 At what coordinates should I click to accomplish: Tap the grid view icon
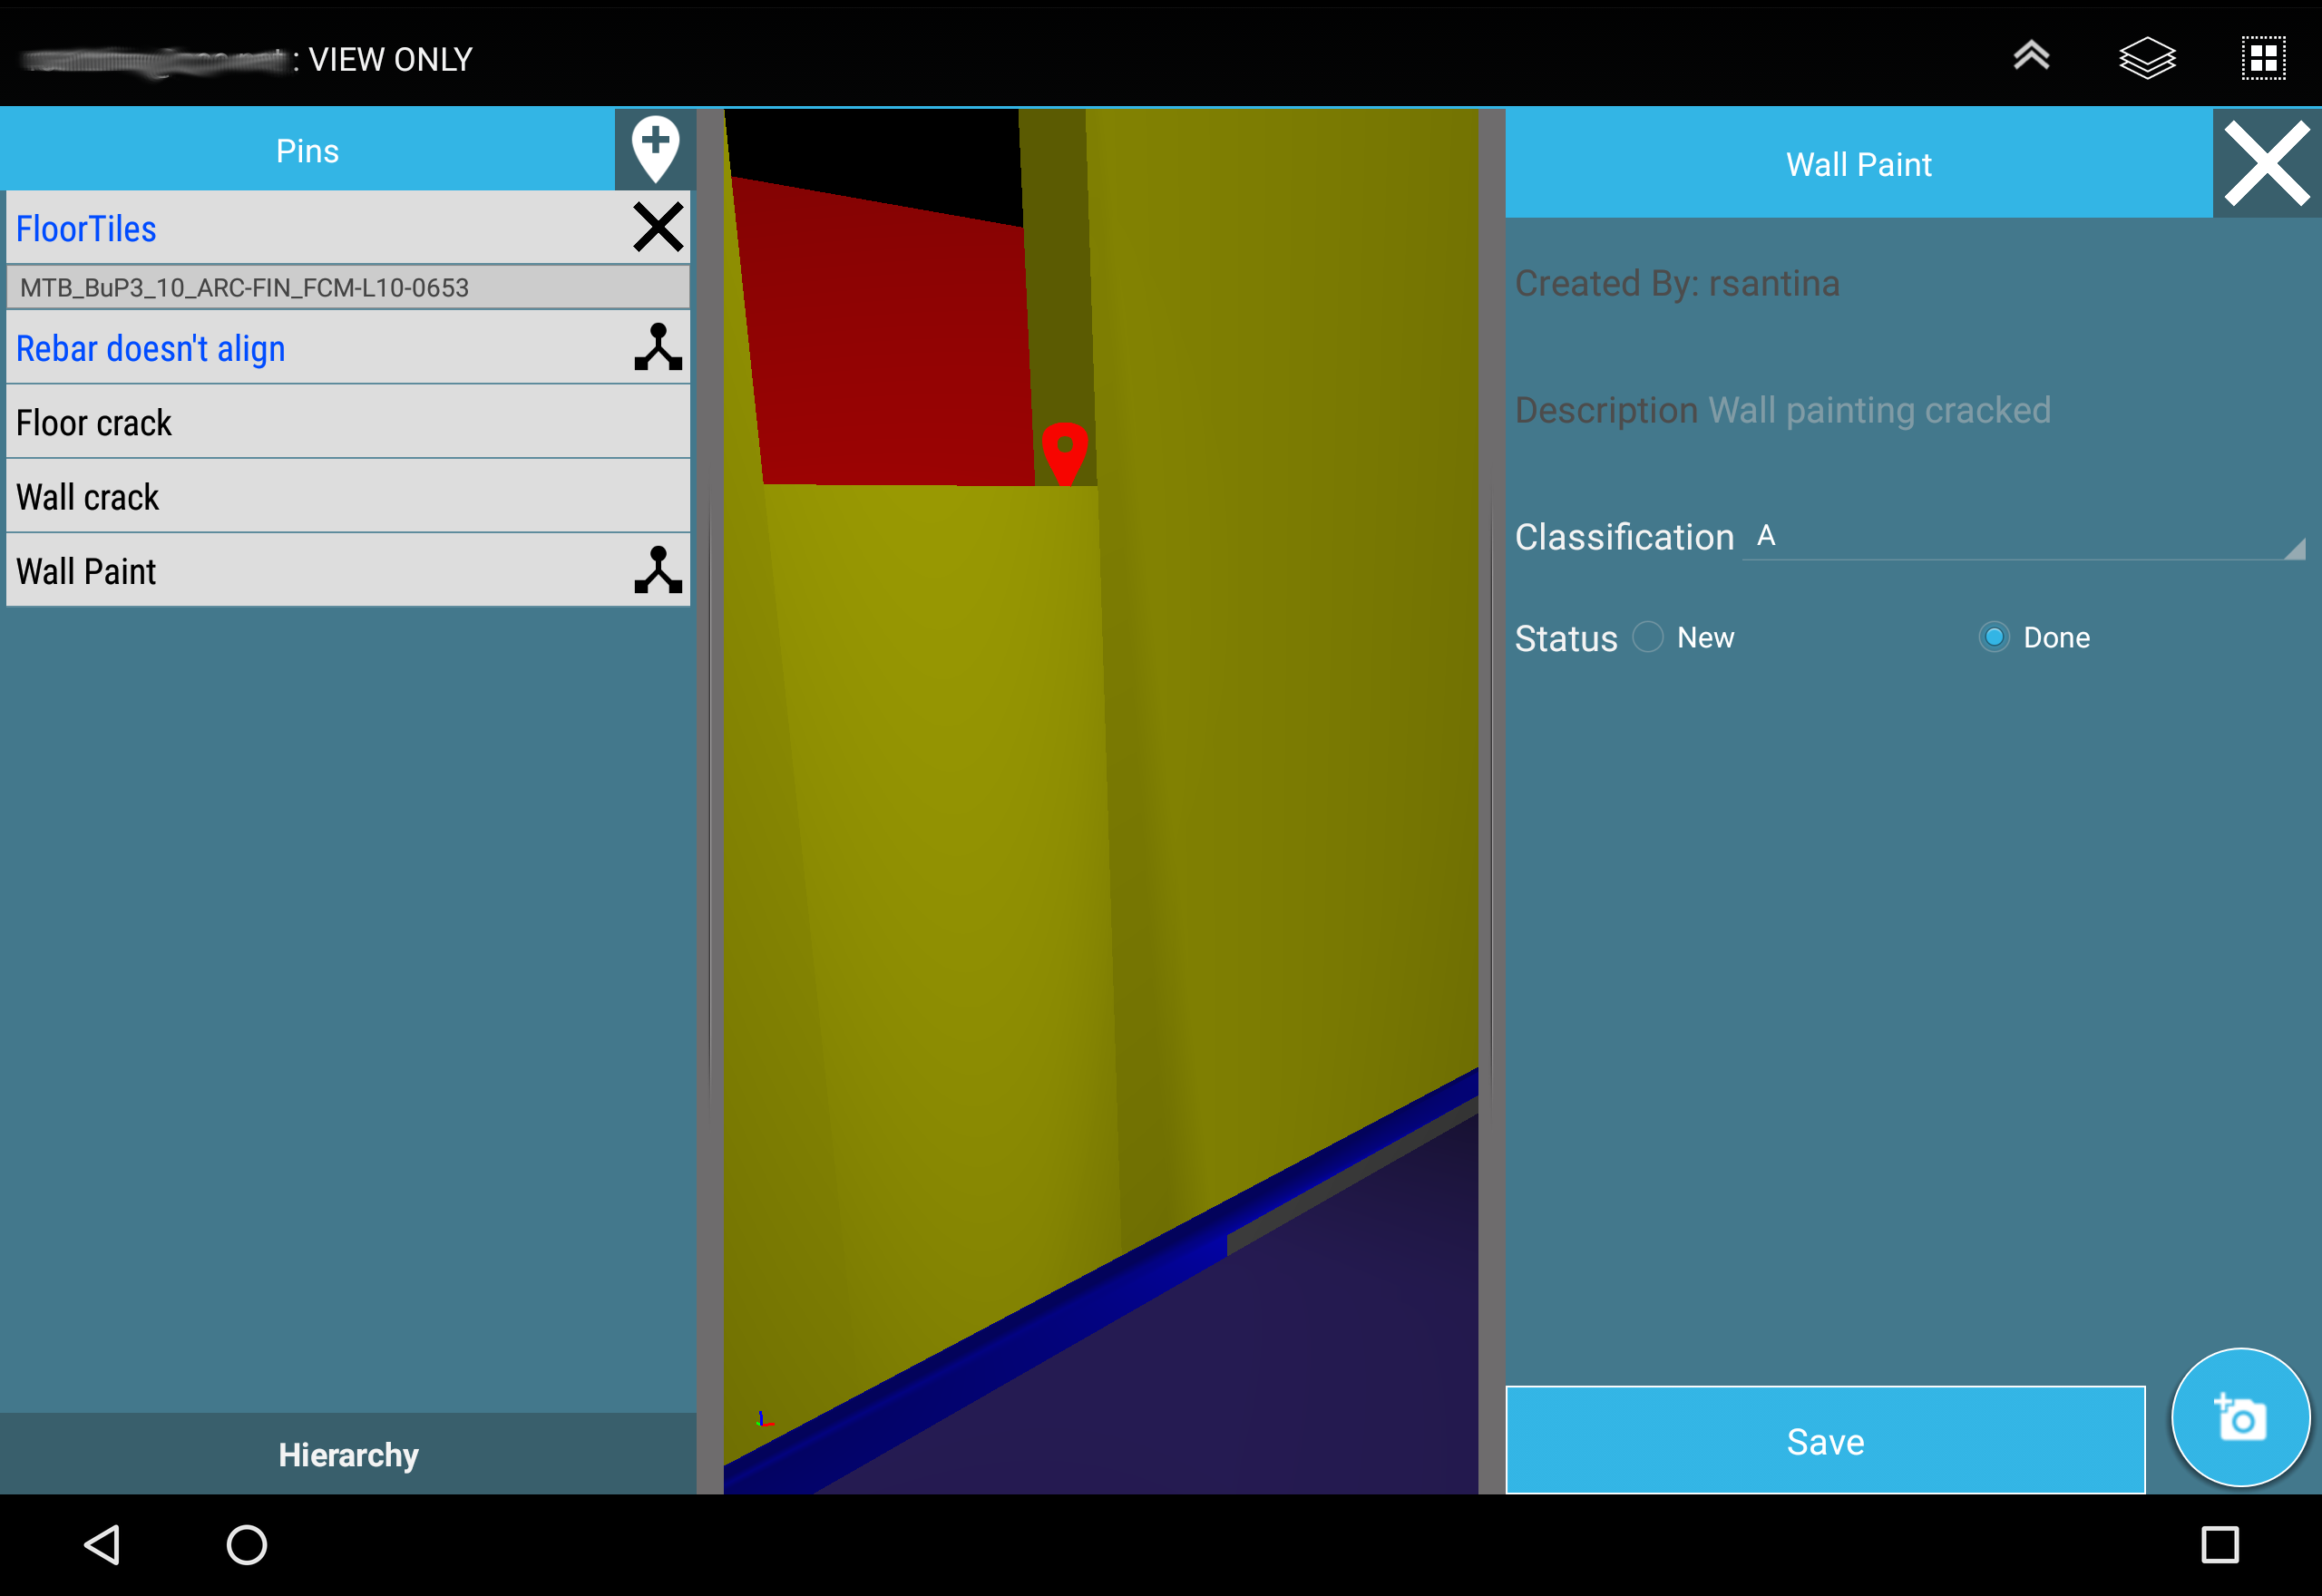pyautogui.click(x=2263, y=58)
